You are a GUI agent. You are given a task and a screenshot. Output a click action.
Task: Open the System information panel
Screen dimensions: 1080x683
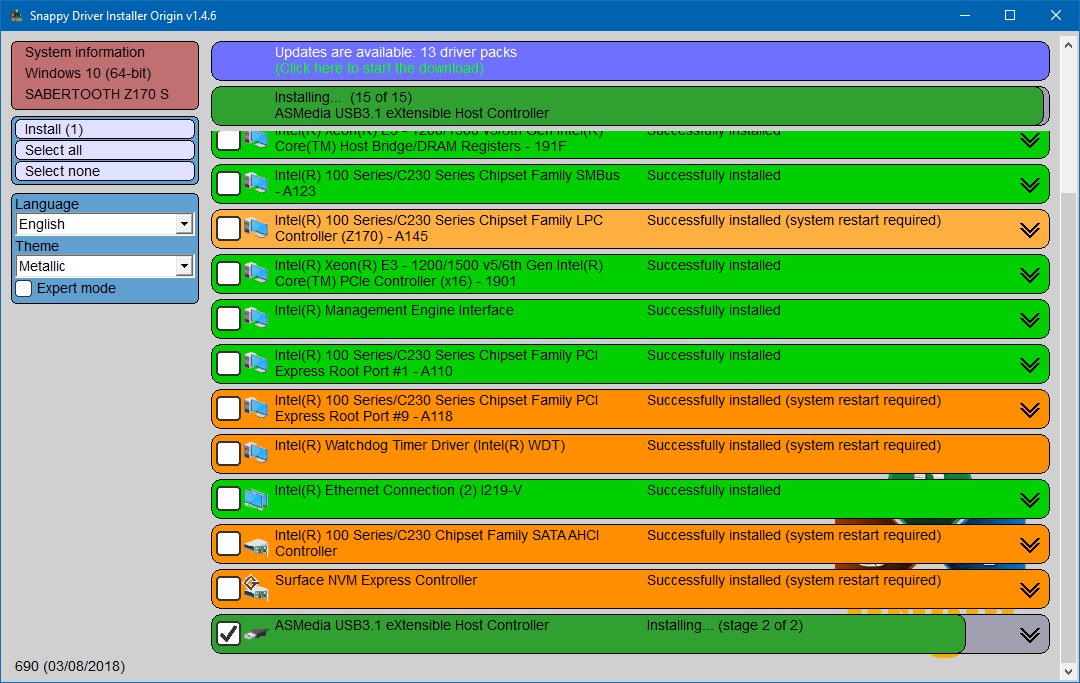click(105, 75)
